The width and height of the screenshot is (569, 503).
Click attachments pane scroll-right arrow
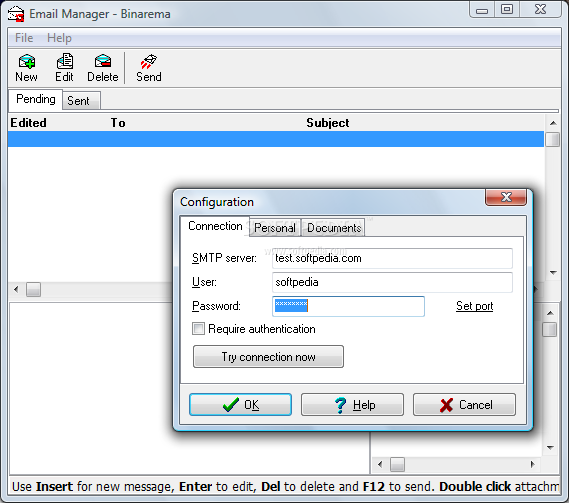click(533, 465)
